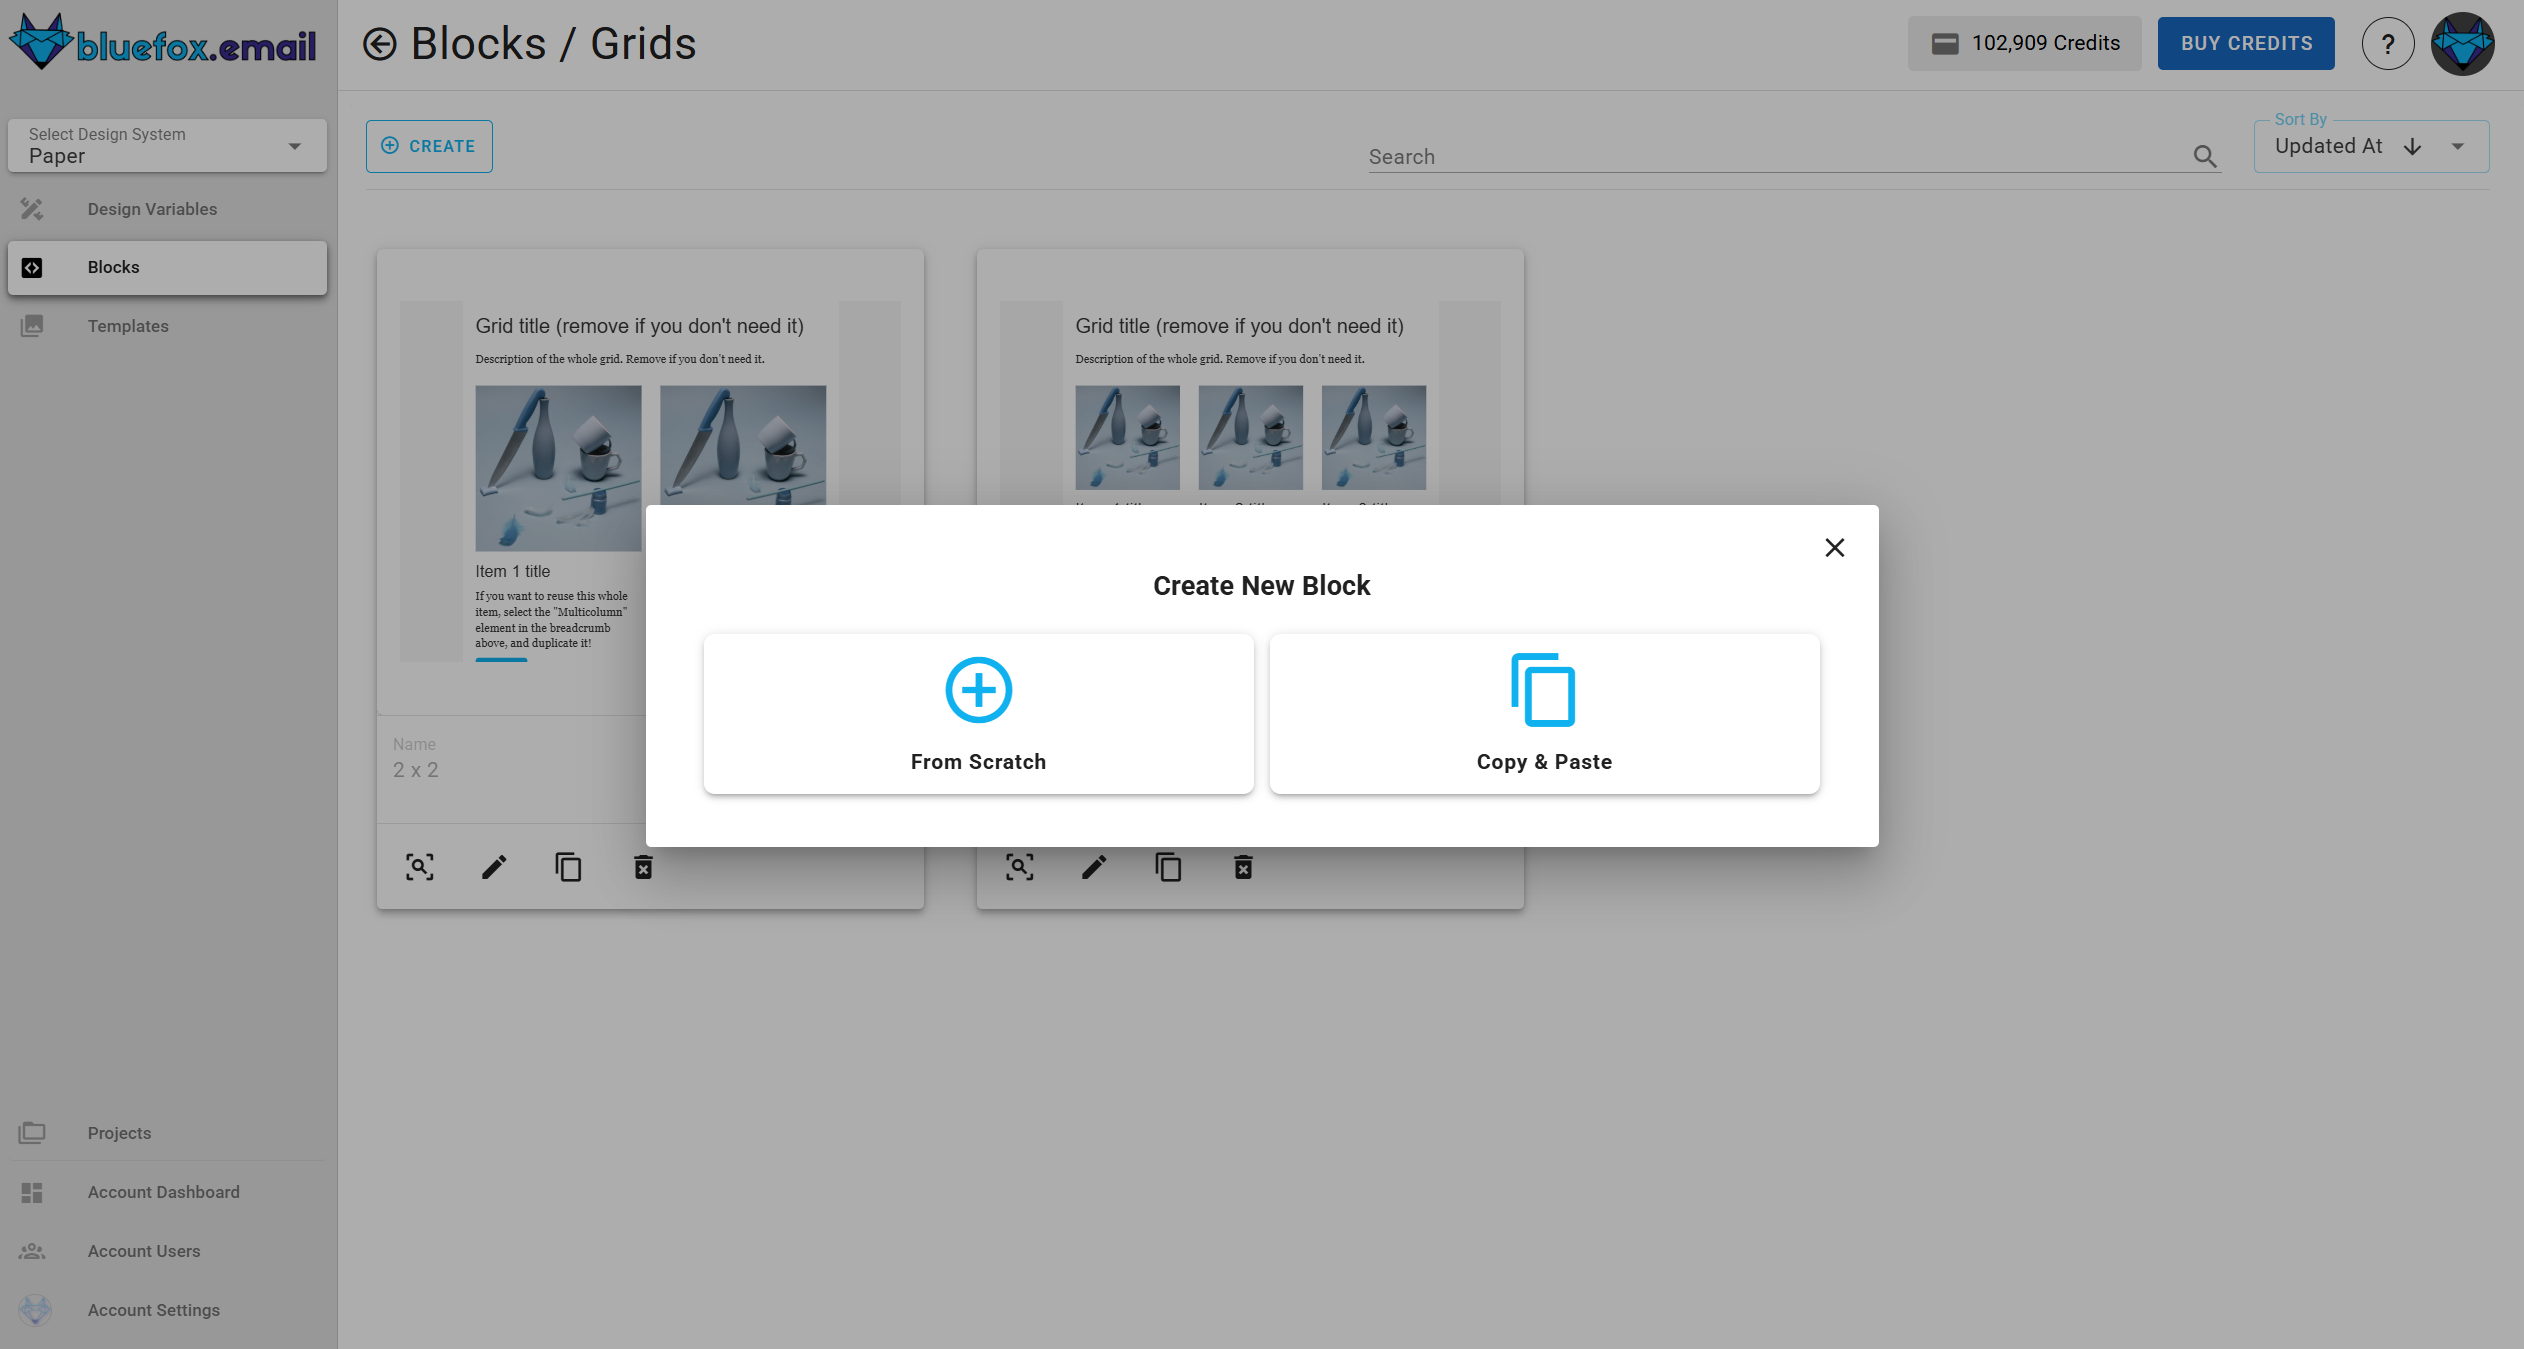Click the Templates image icon

[x=32, y=326]
